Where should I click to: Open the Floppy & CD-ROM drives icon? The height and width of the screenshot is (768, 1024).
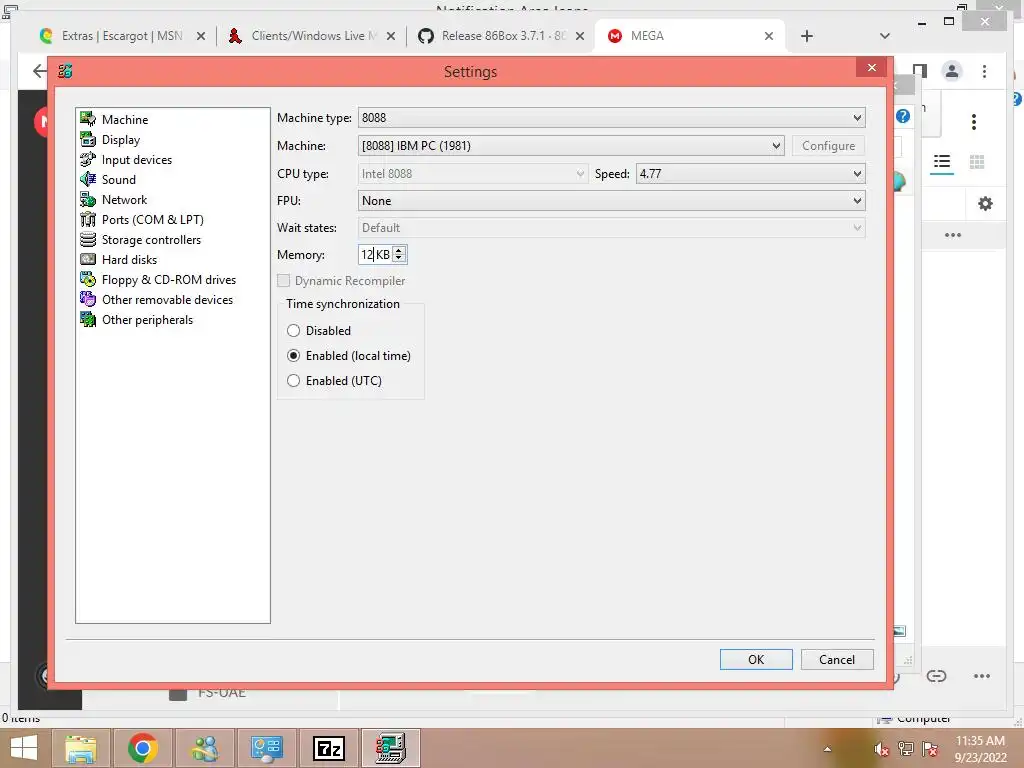pyautogui.click(x=88, y=280)
